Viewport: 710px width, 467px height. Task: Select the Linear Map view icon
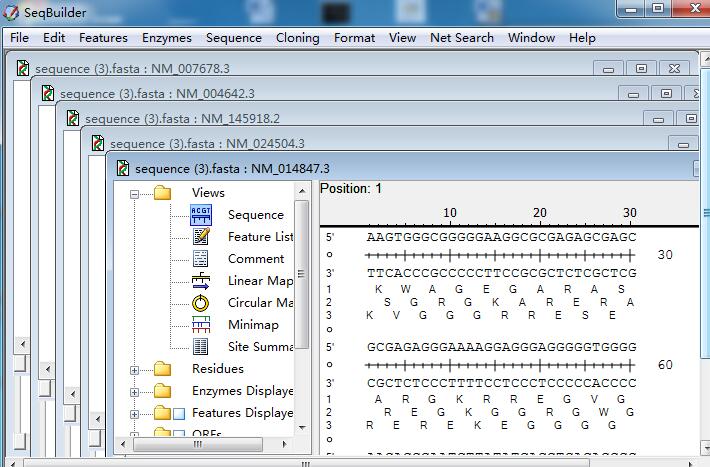point(201,281)
